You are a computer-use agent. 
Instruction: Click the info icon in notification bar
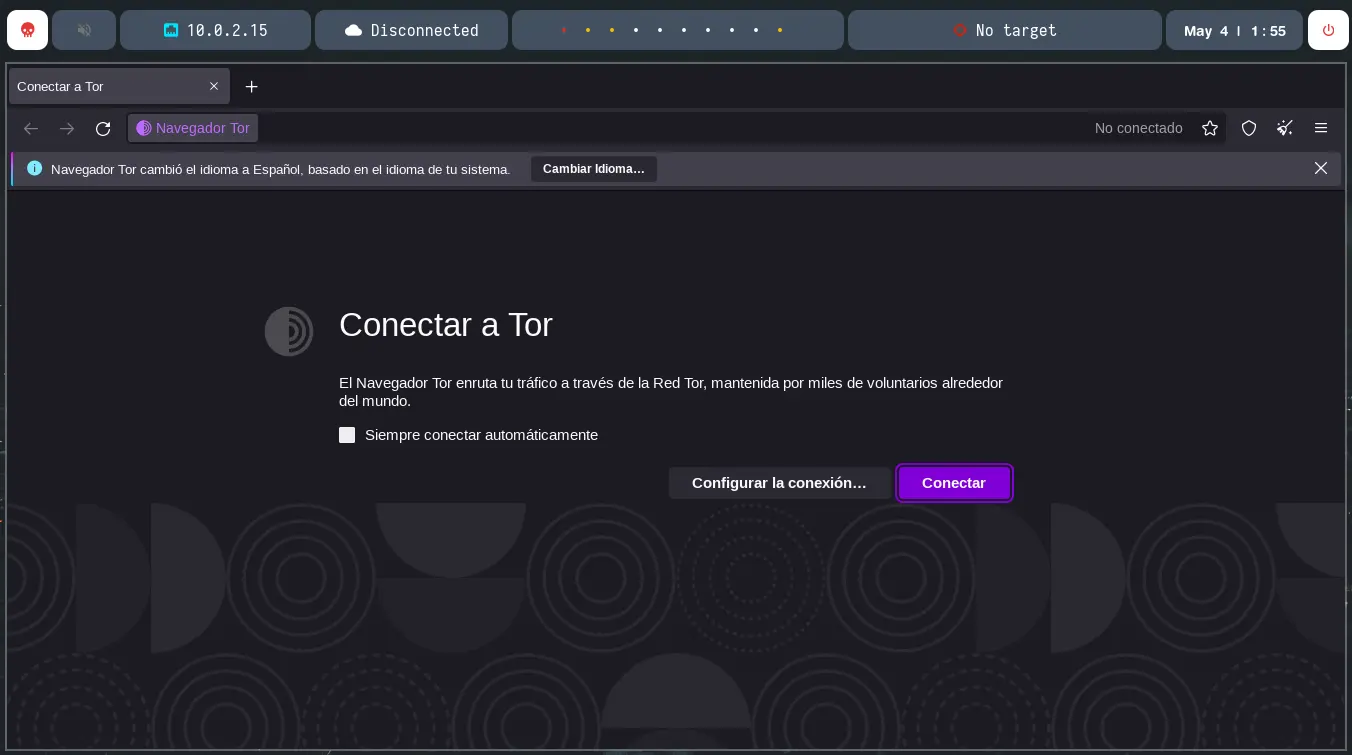(x=35, y=168)
